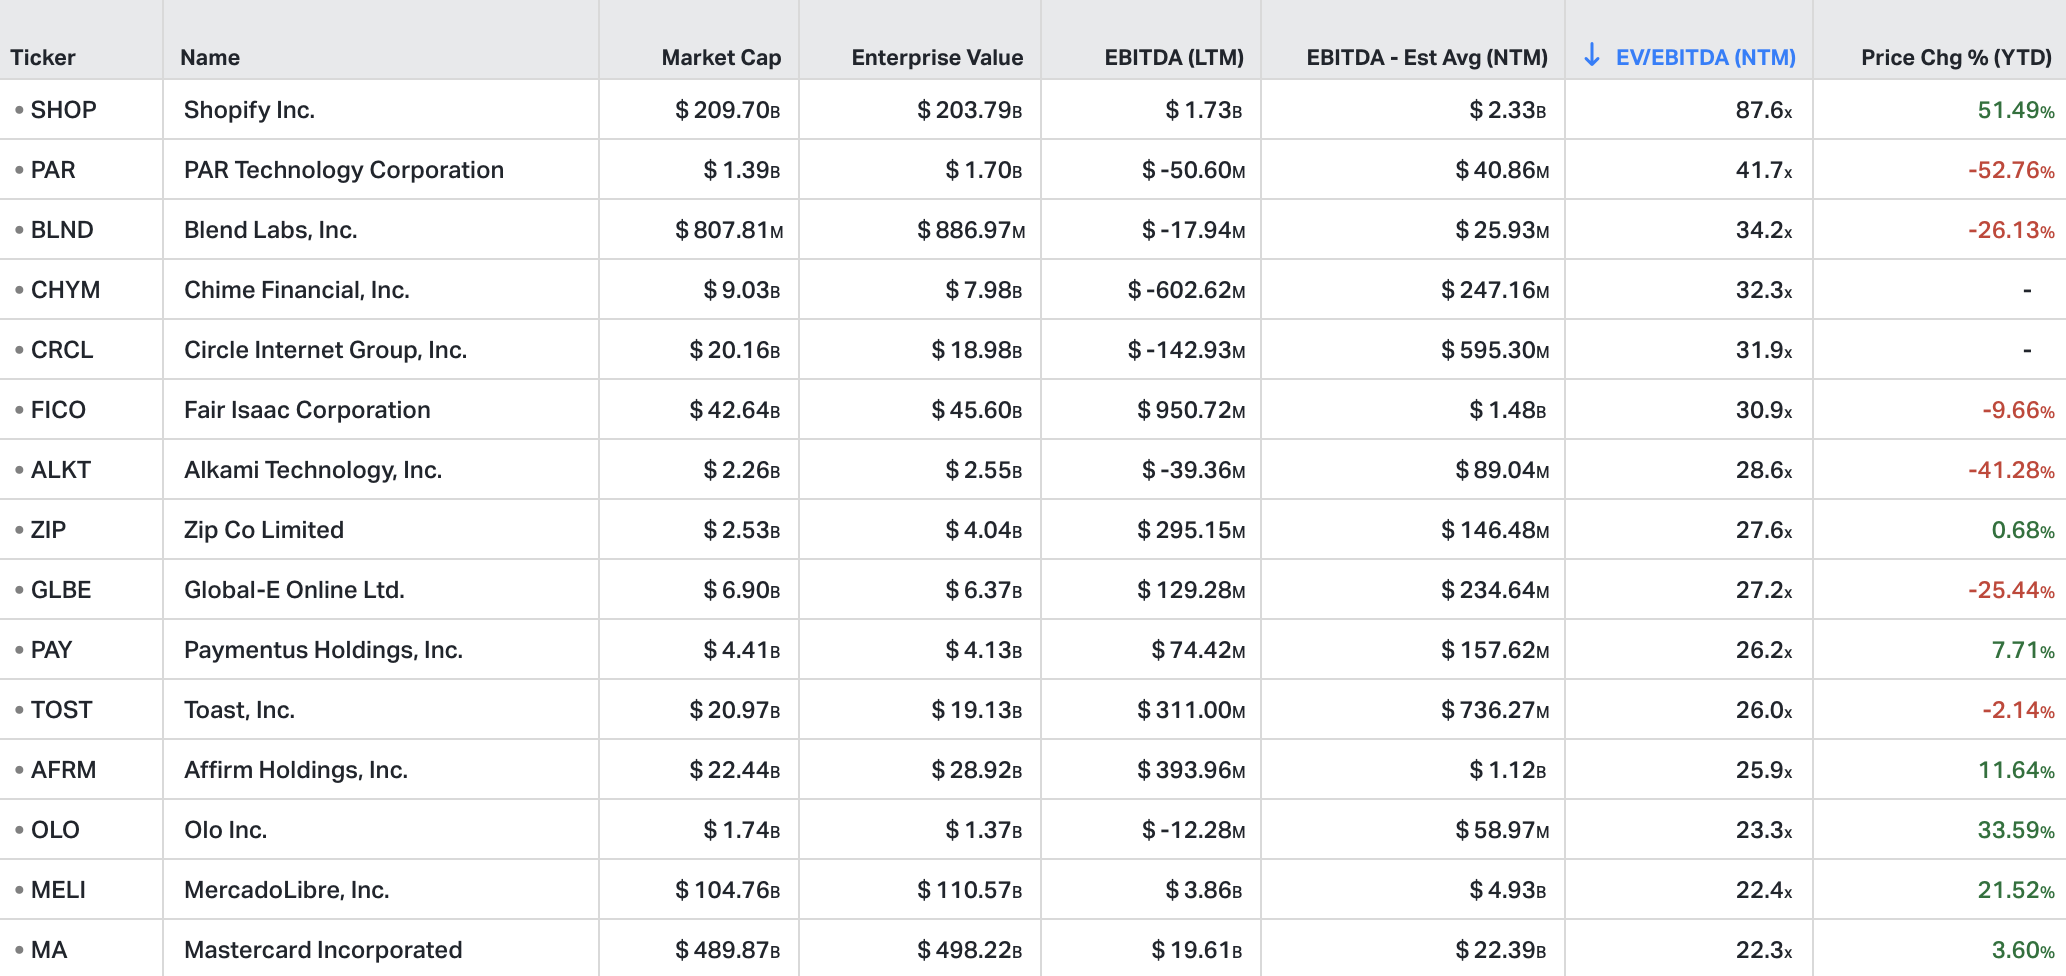This screenshot has width=2066, height=976.
Task: Click the bullet dot beside MELI ticker
Action: 19,890
